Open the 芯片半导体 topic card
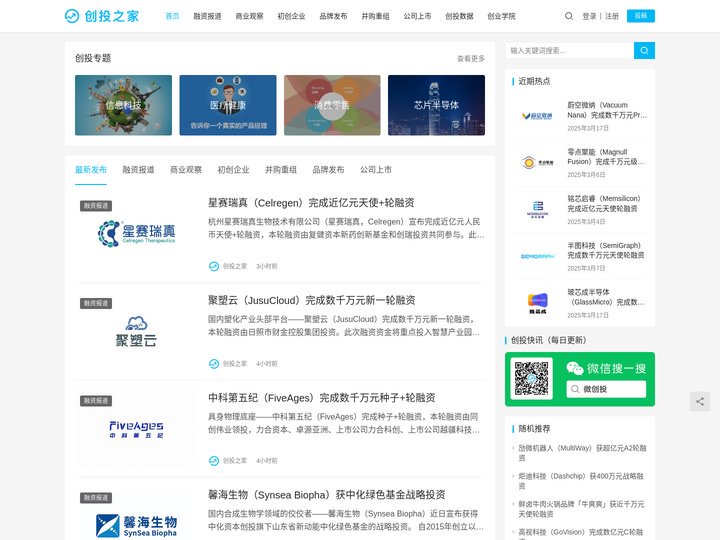The width and height of the screenshot is (720, 540). [436, 105]
